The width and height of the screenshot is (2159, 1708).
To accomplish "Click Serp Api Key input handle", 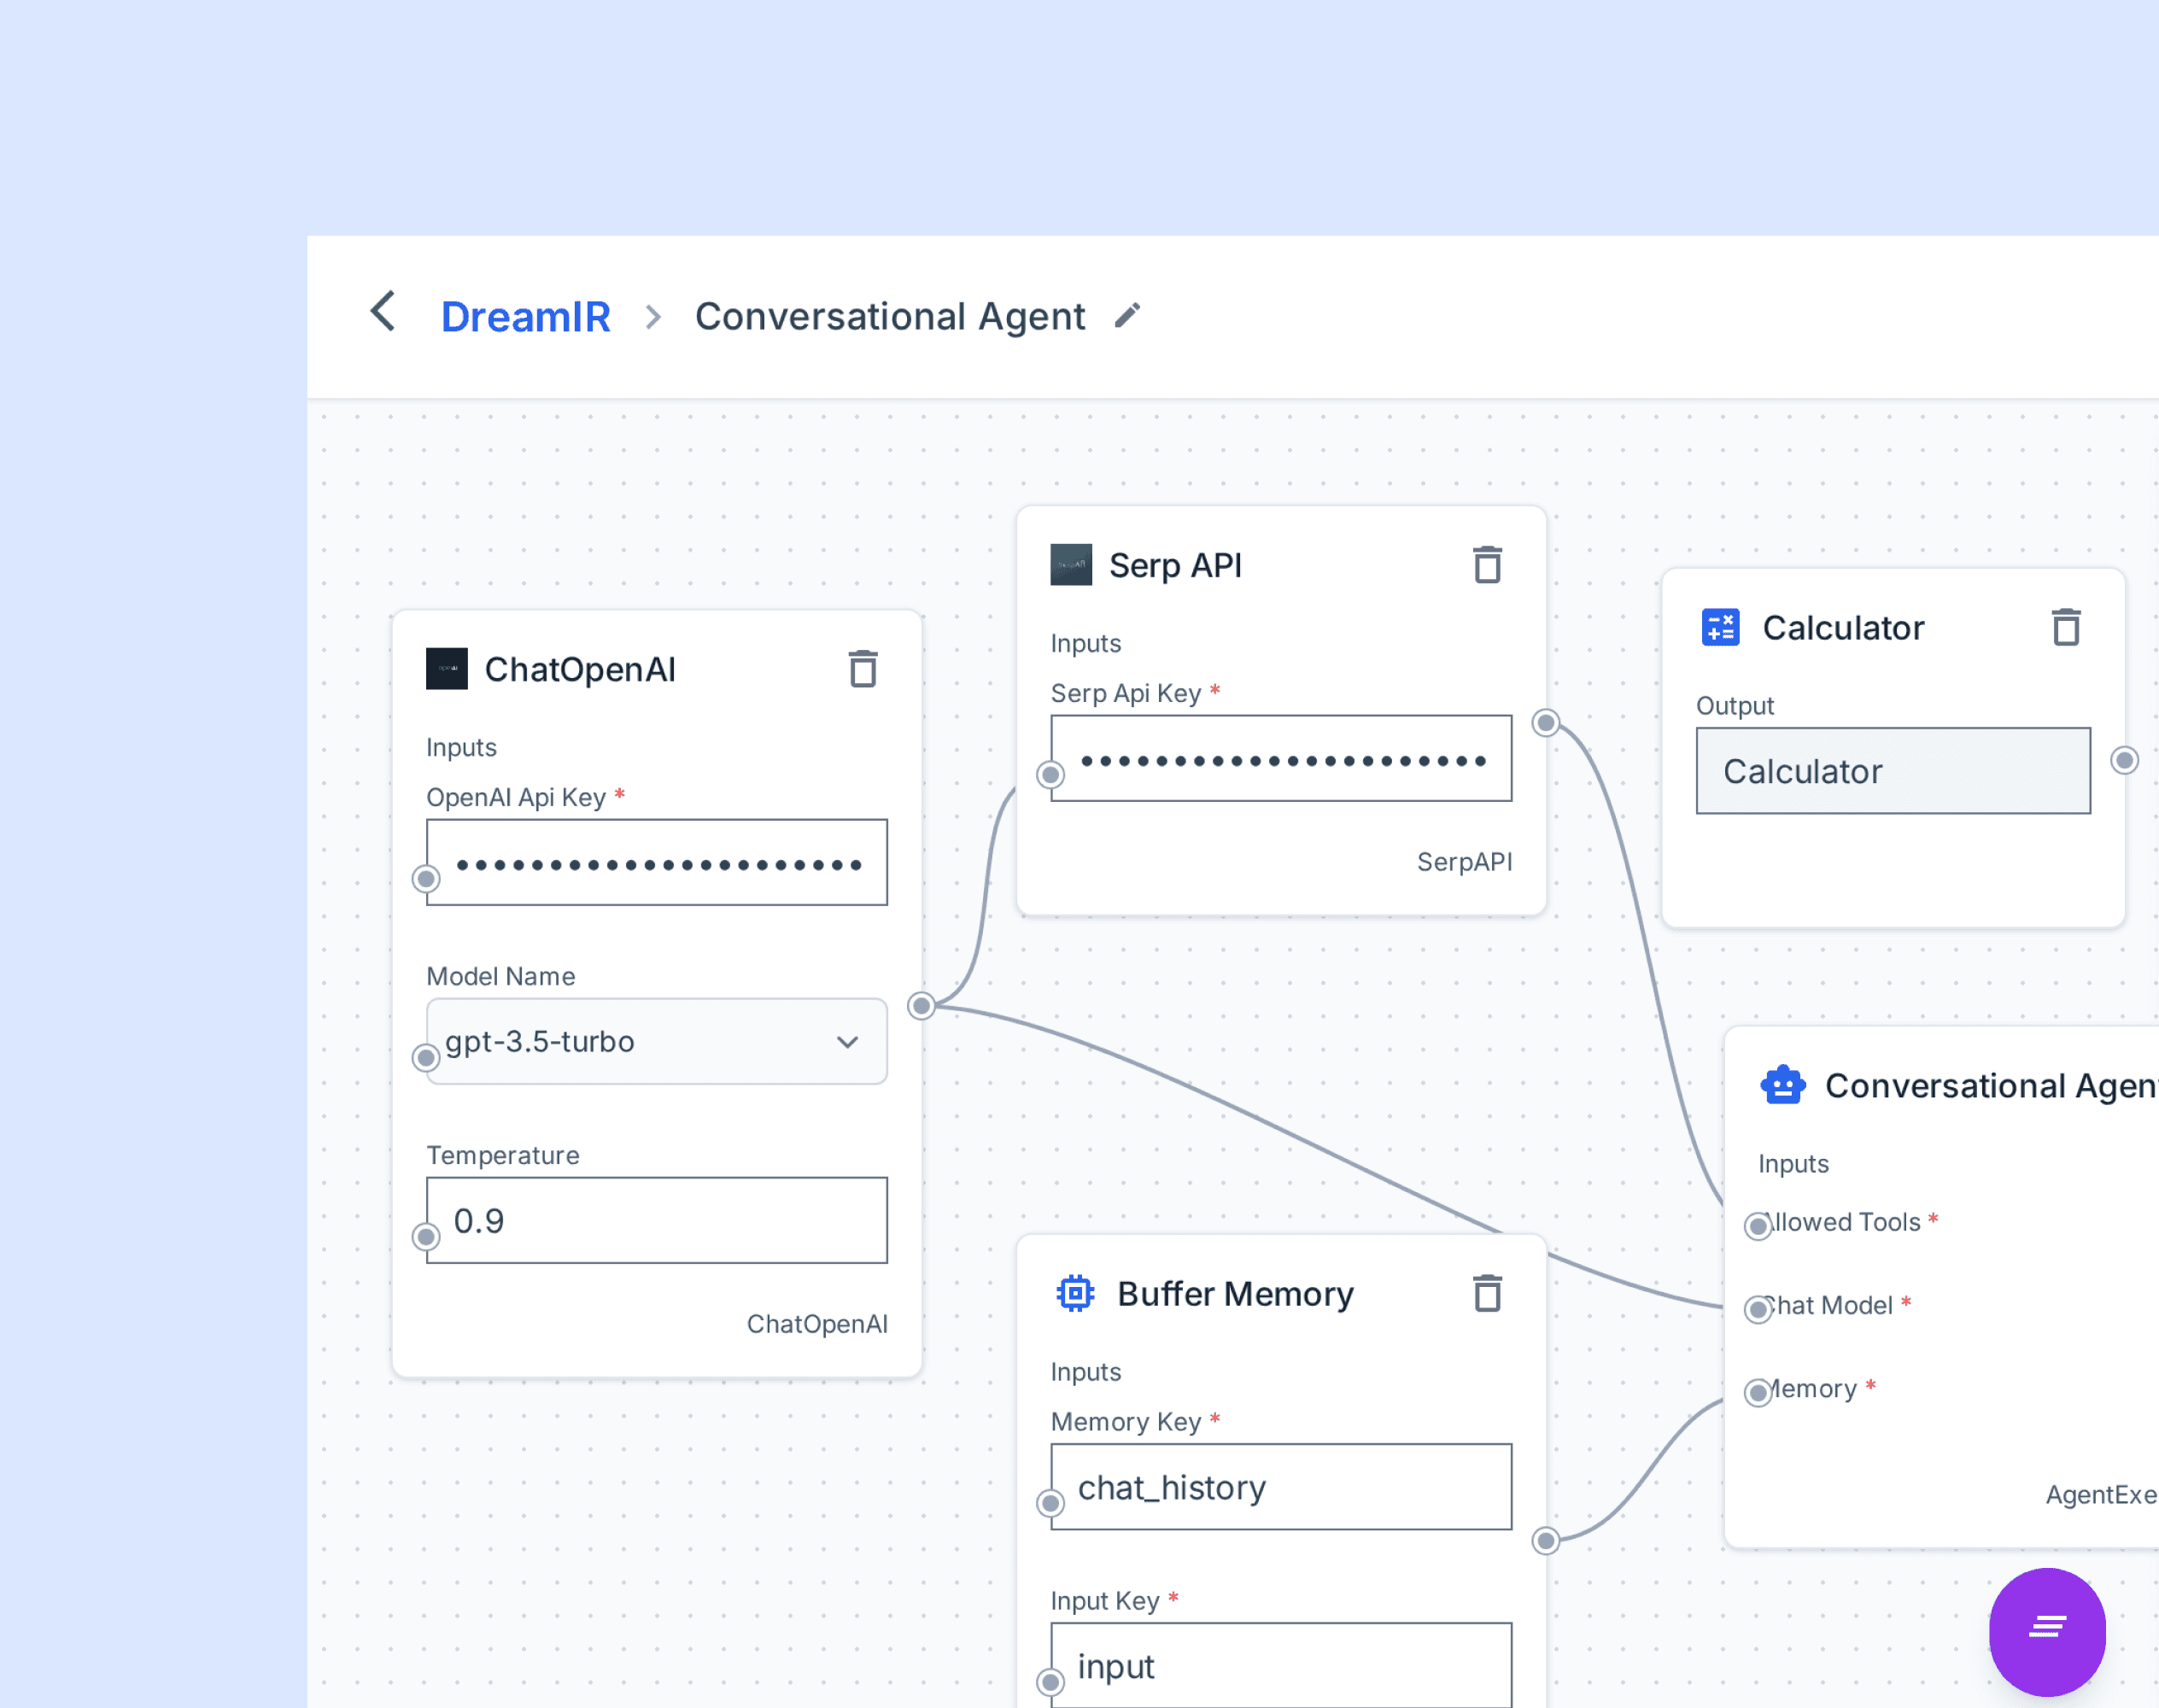I will (x=1050, y=774).
